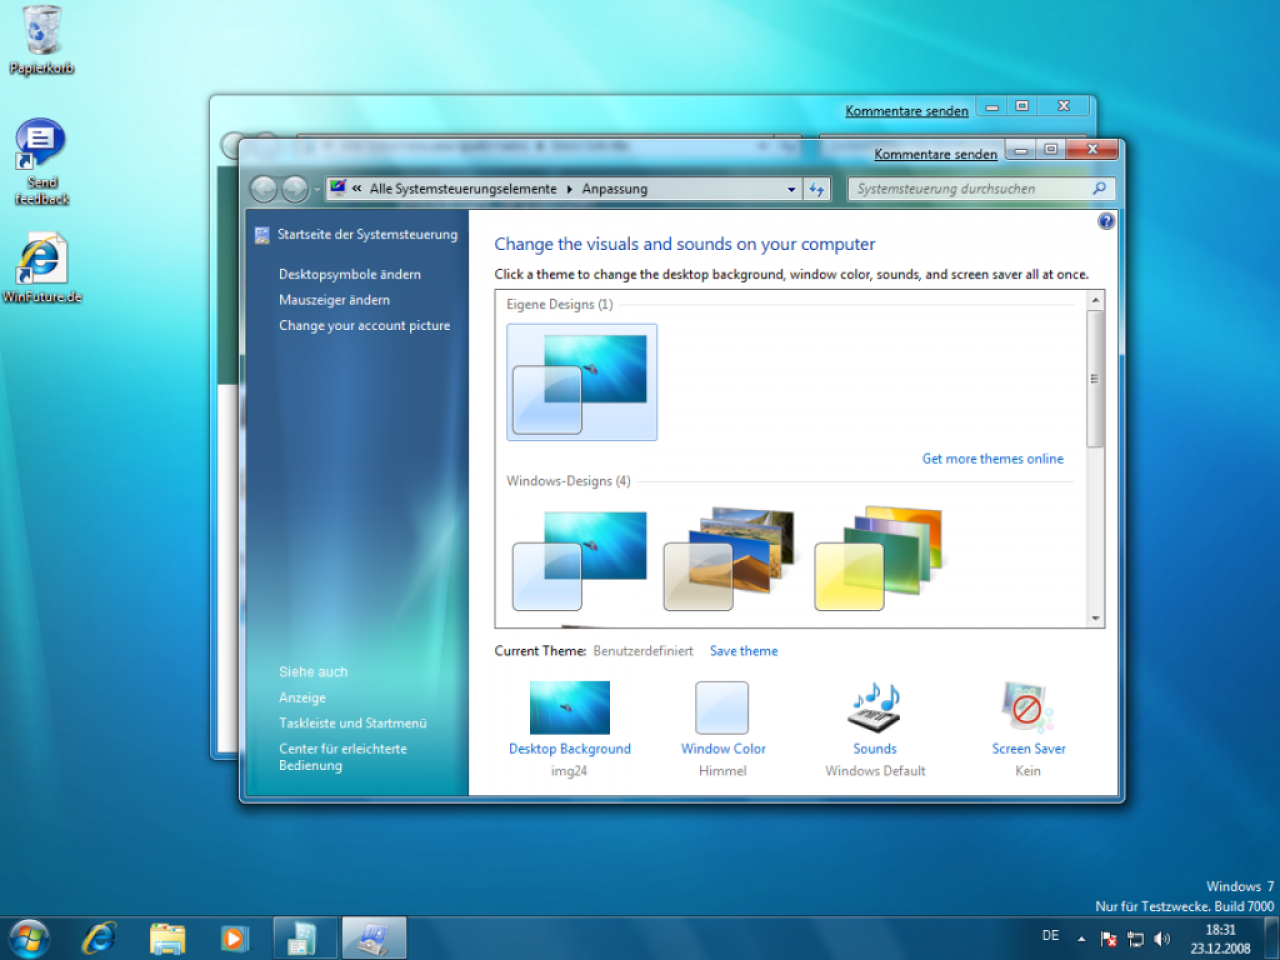
Task: Open the Send feedback desktop shortcut
Action: click(41, 163)
